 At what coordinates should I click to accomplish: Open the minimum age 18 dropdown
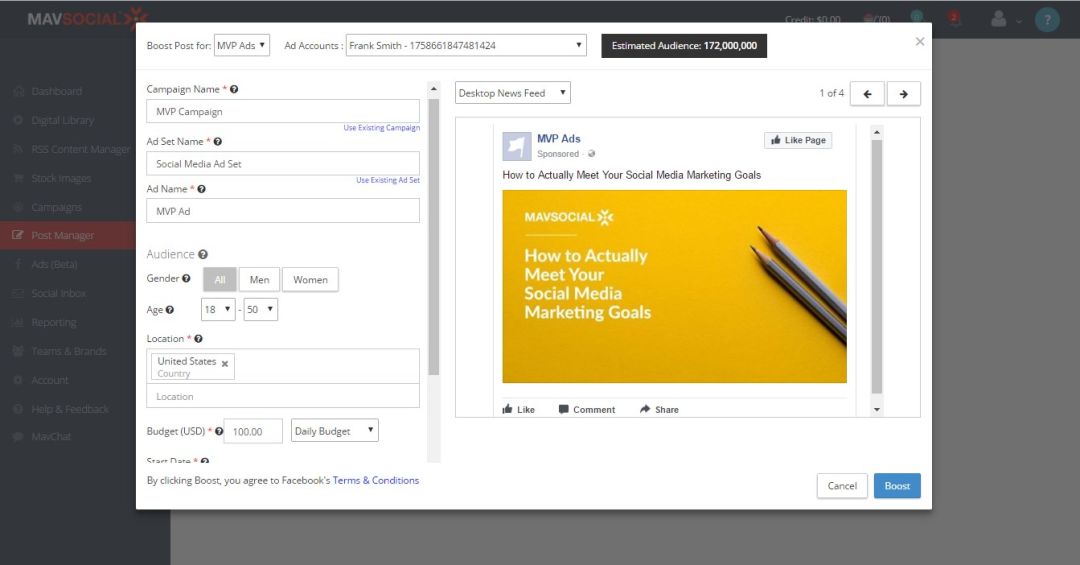pyautogui.click(x=218, y=309)
